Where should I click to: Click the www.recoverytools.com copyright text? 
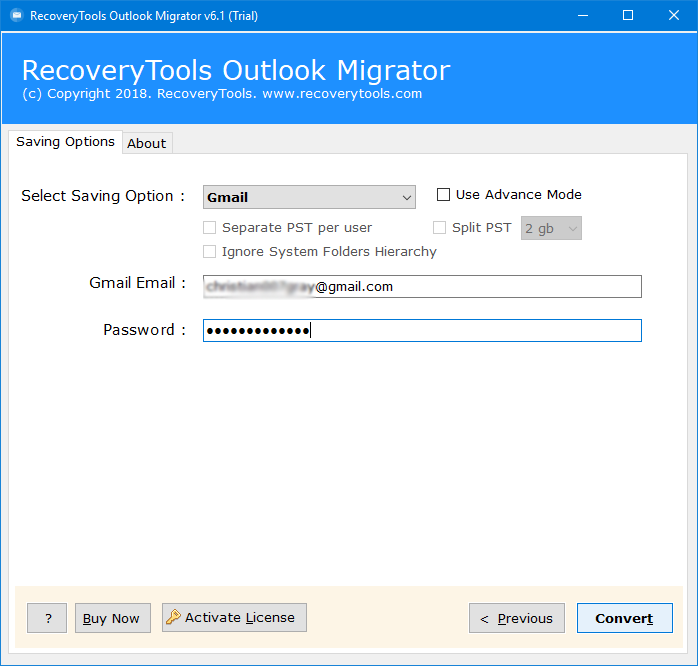[342, 94]
